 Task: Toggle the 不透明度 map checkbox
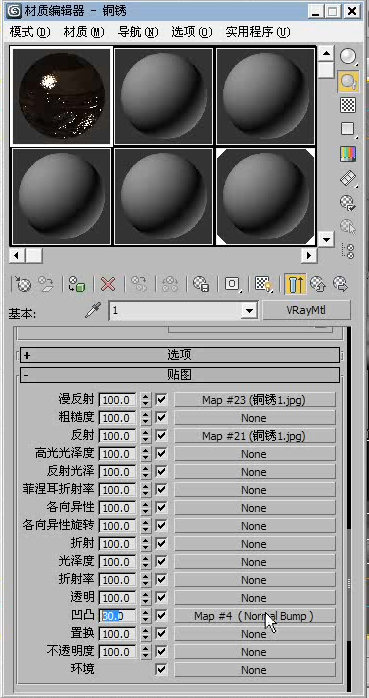pos(161,652)
